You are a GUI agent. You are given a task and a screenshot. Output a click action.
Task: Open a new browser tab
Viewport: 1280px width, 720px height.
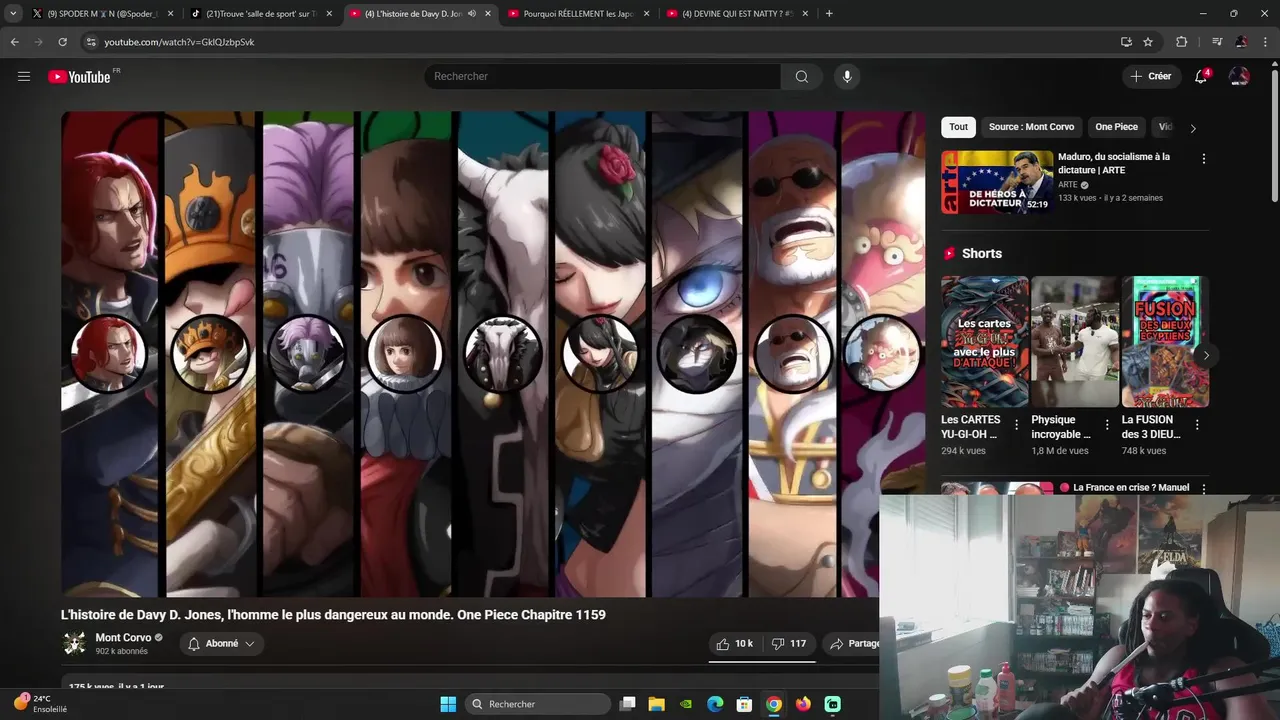(829, 14)
